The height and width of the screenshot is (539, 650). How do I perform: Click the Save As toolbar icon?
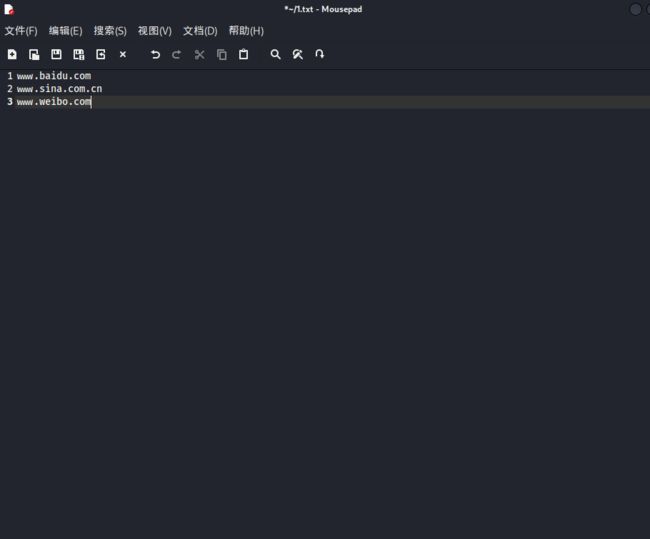pos(78,54)
